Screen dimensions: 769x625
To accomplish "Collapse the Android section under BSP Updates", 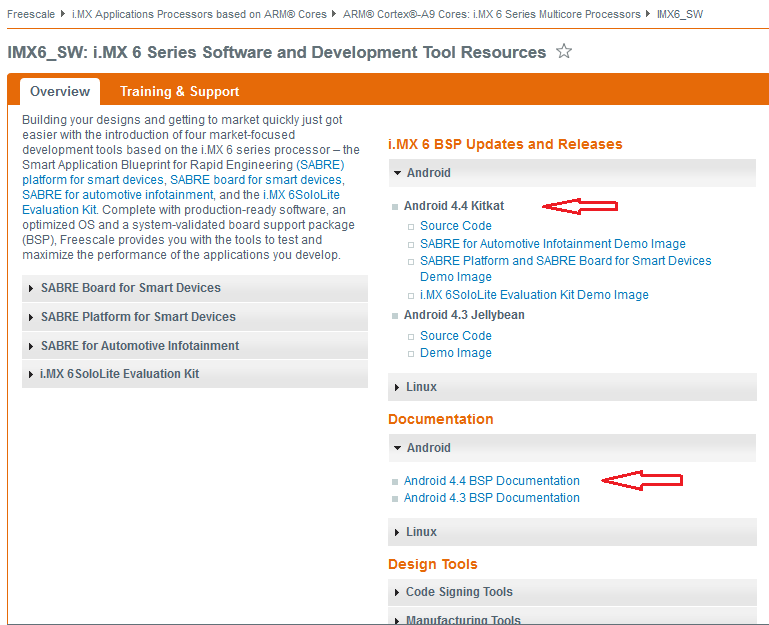I will (572, 173).
